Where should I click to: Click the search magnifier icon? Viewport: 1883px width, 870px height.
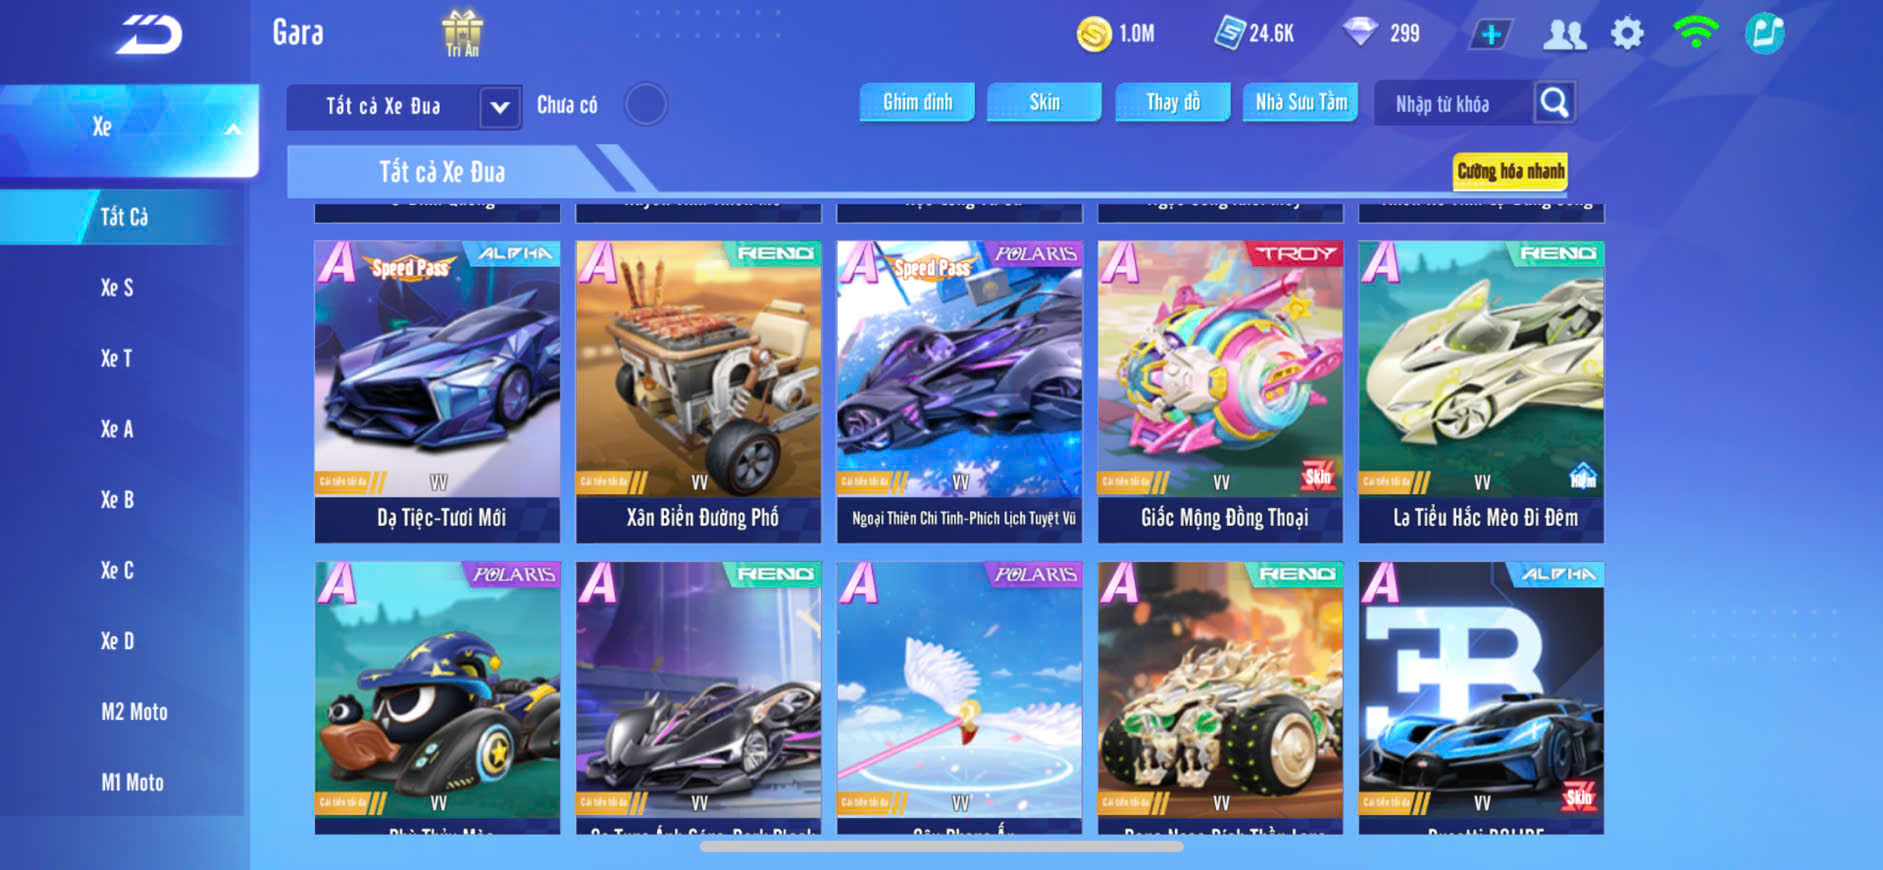click(1554, 103)
